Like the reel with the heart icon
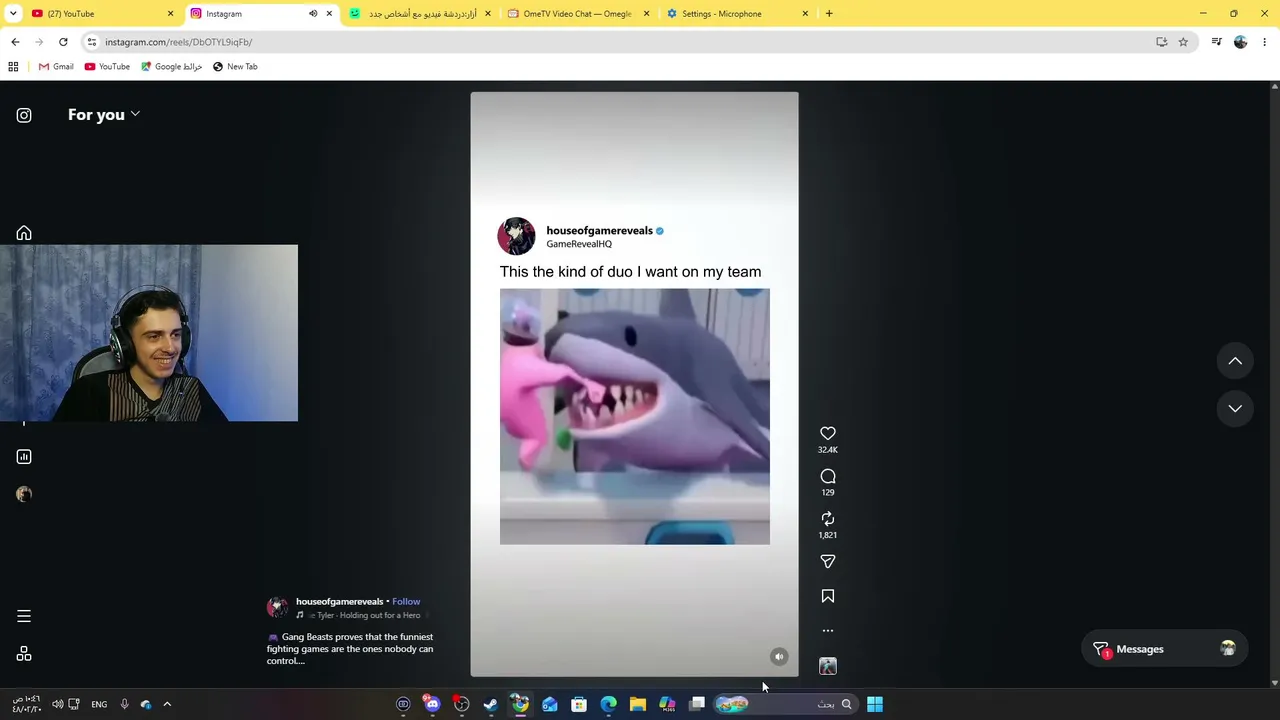Screen dimensions: 1280x720 828,433
